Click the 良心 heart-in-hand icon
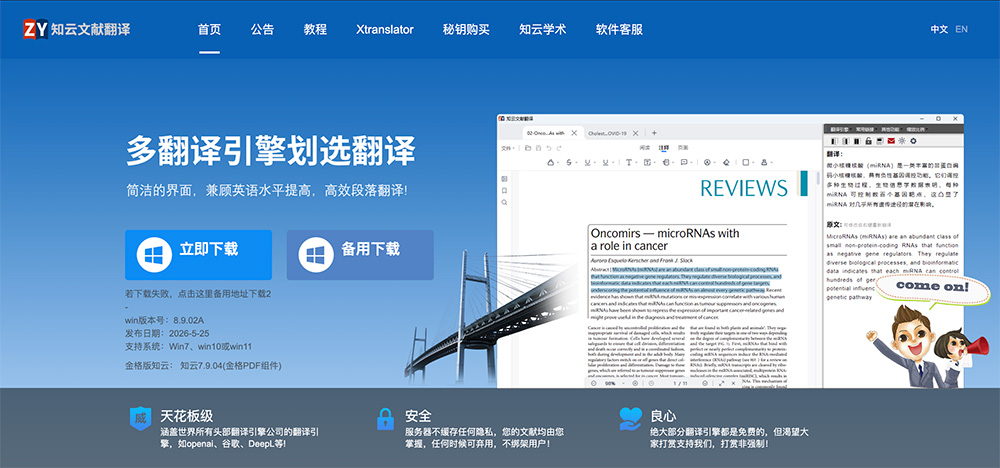 click(x=630, y=419)
